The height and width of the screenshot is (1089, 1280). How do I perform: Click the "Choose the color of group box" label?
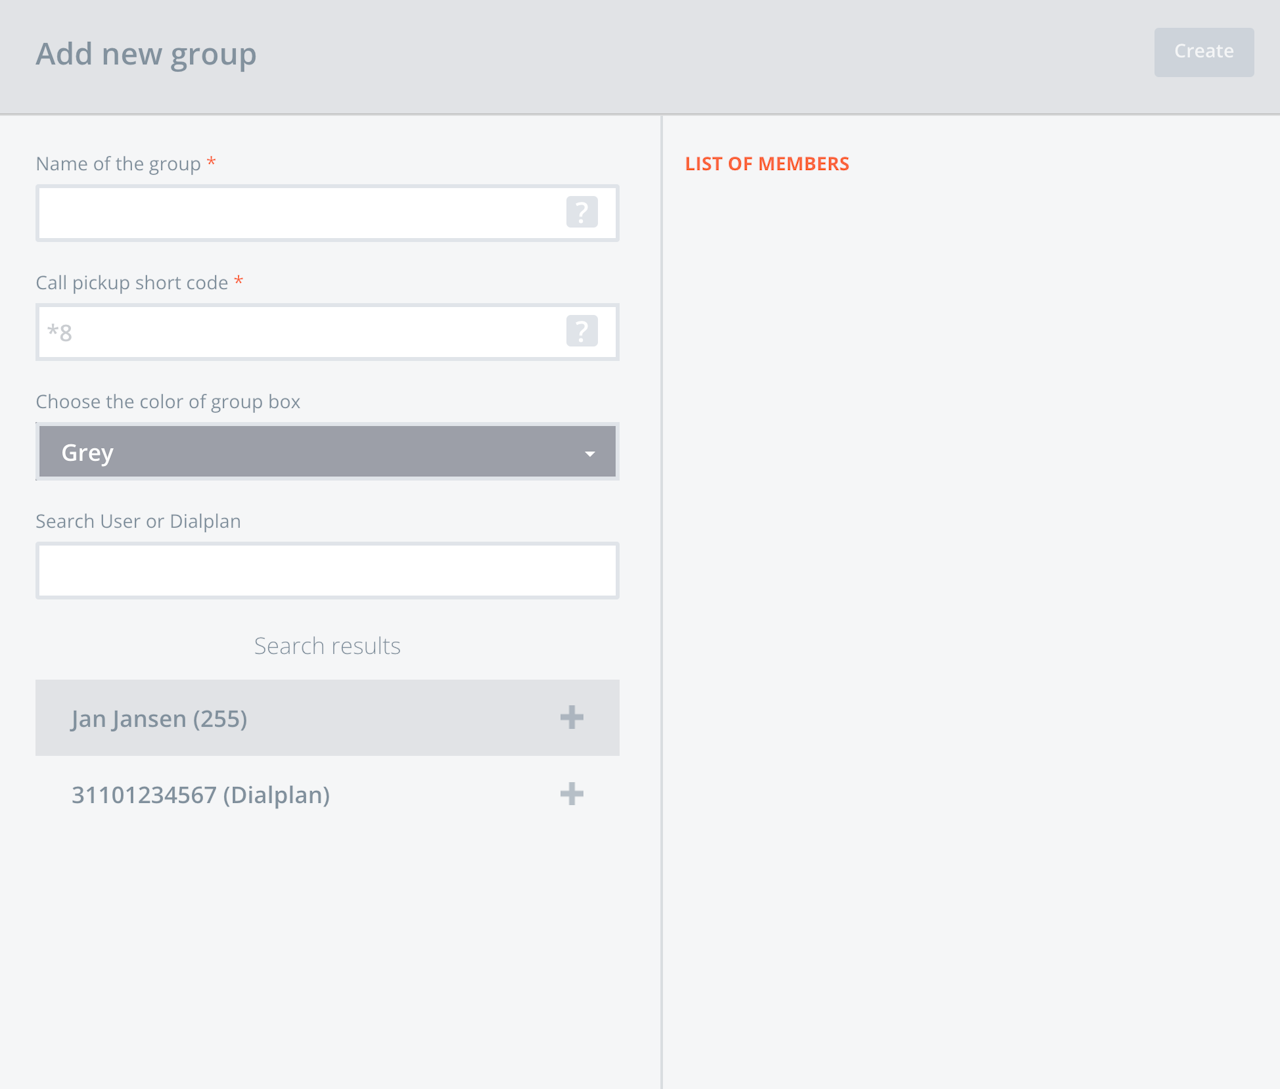tap(168, 402)
